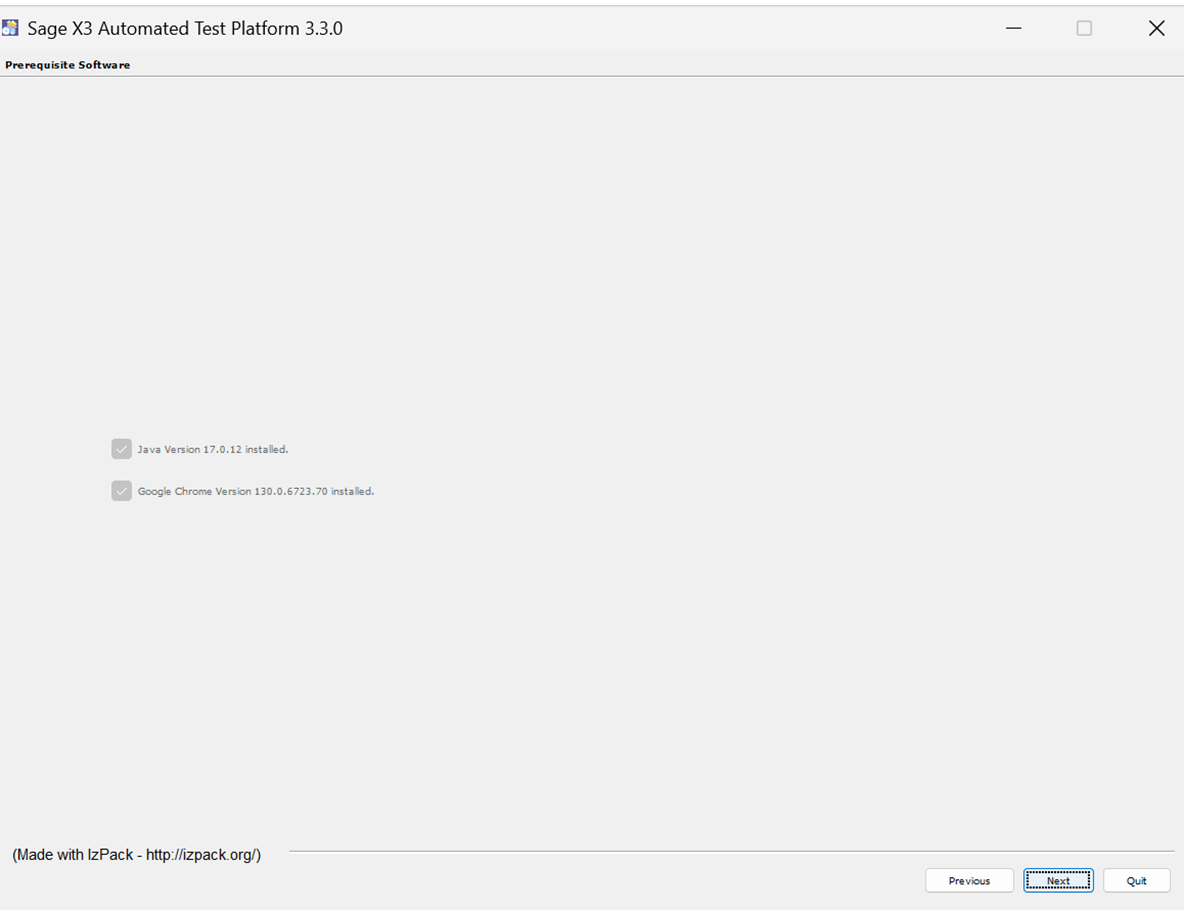Click the 'Made with IzPack' footer text
This screenshot has width=1184, height=910.
[137, 855]
